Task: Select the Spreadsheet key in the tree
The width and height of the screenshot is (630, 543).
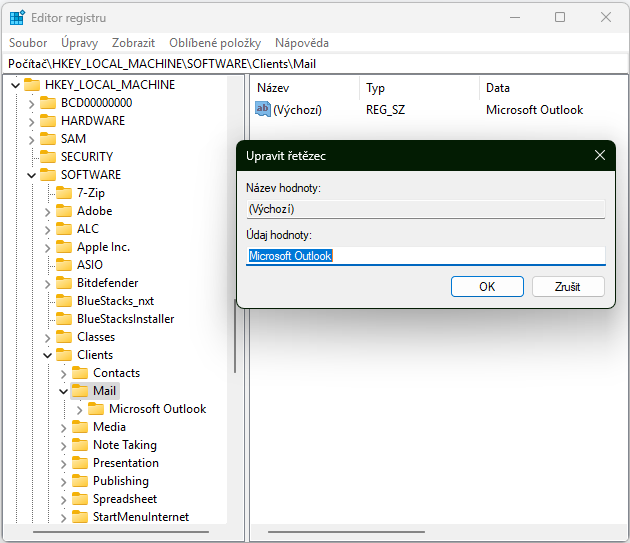Action: click(125, 499)
